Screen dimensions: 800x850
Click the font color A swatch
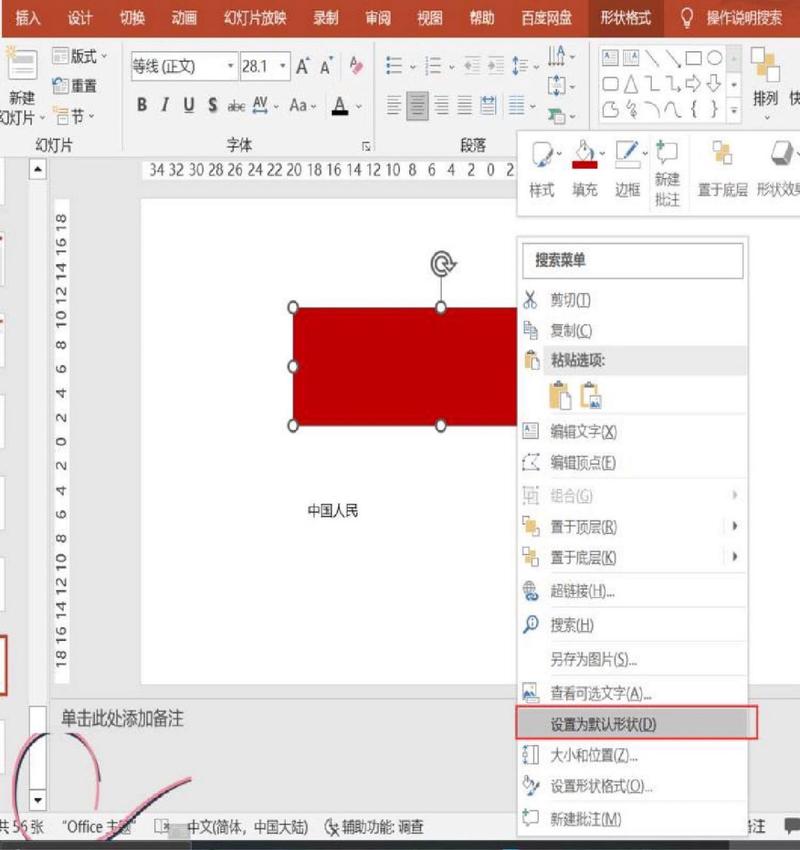point(340,105)
